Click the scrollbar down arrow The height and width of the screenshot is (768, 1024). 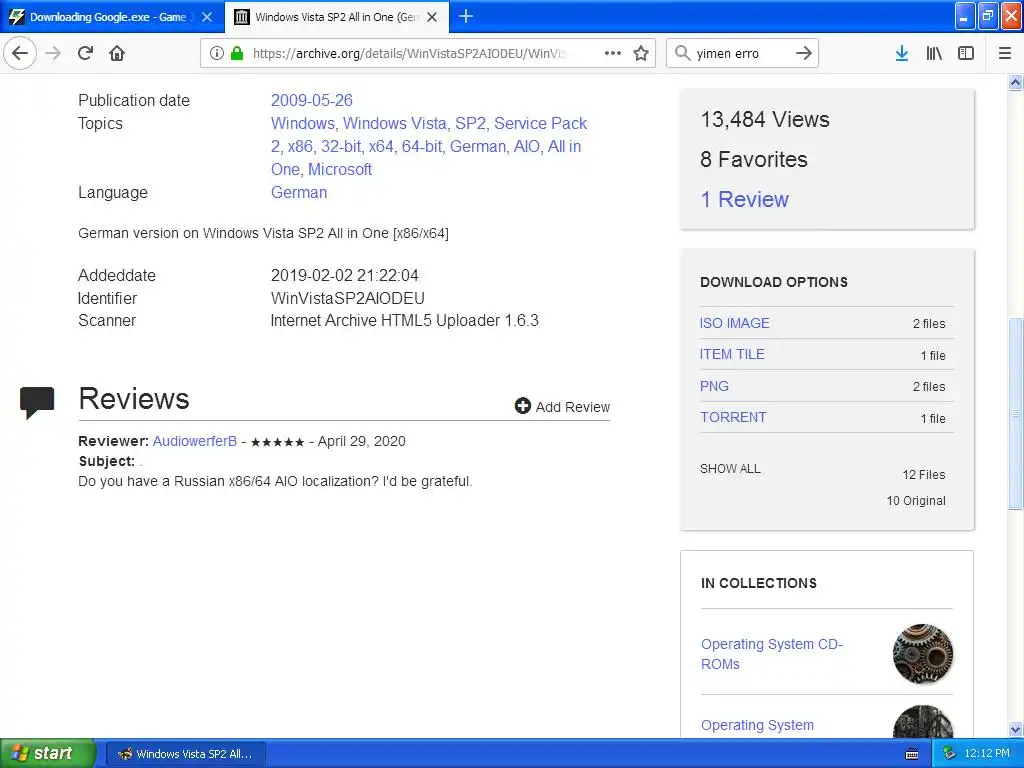(1015, 729)
